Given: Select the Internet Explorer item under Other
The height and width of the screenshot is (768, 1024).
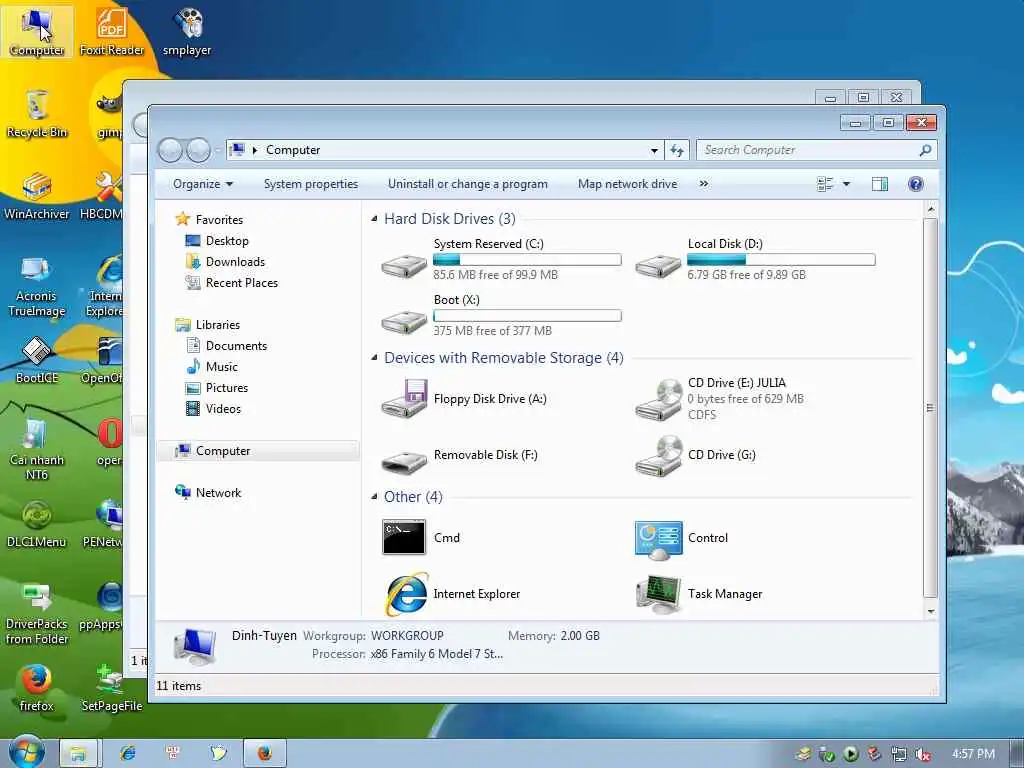Looking at the screenshot, I should tap(452, 594).
